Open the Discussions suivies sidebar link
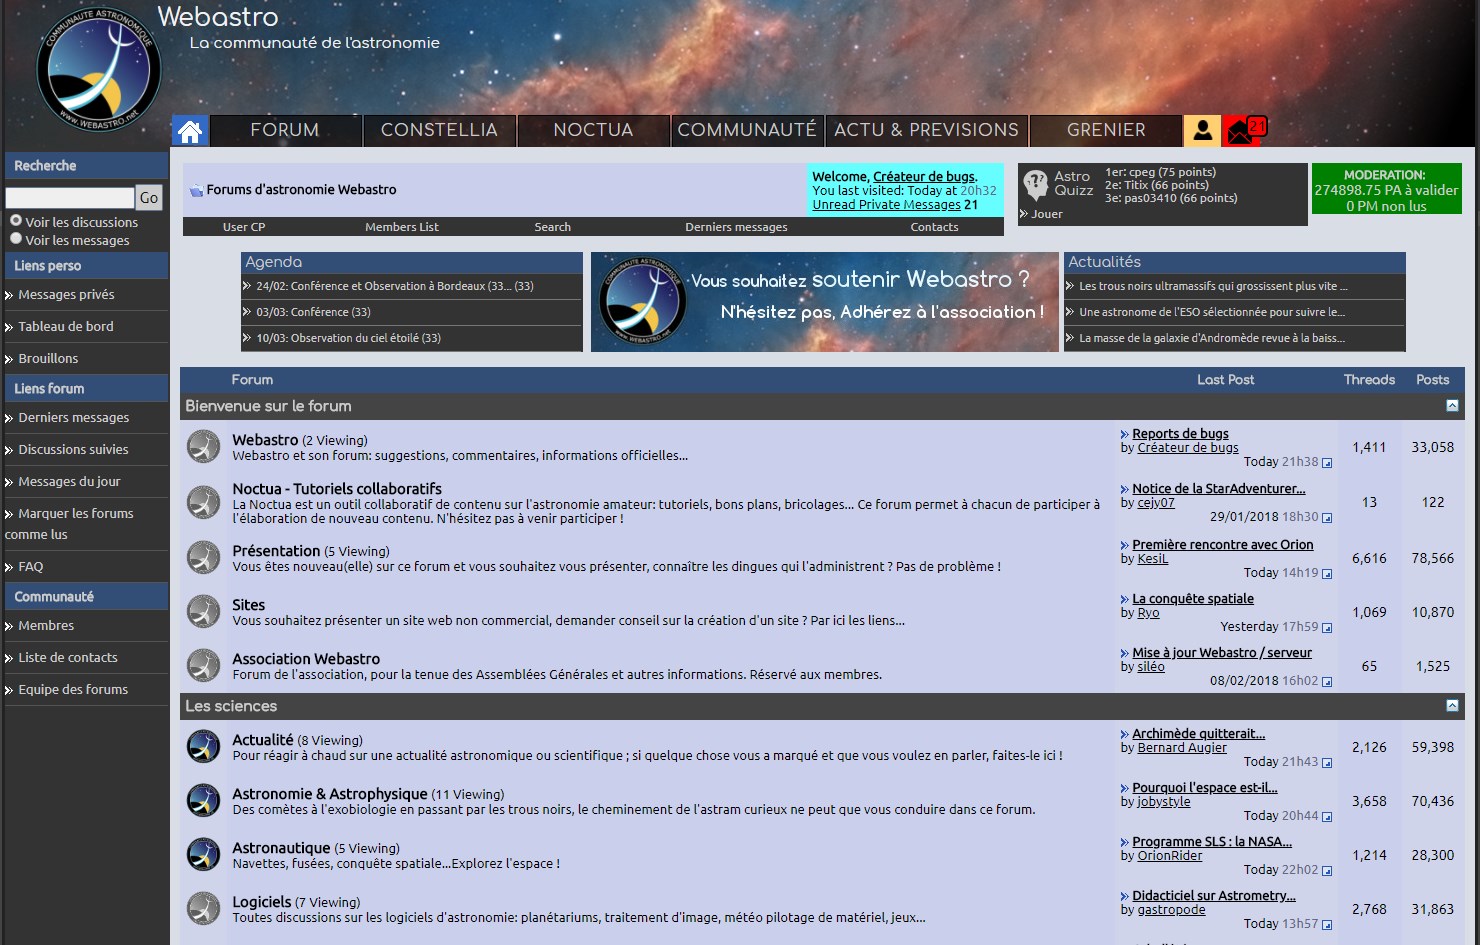The height and width of the screenshot is (945, 1480). click(74, 450)
